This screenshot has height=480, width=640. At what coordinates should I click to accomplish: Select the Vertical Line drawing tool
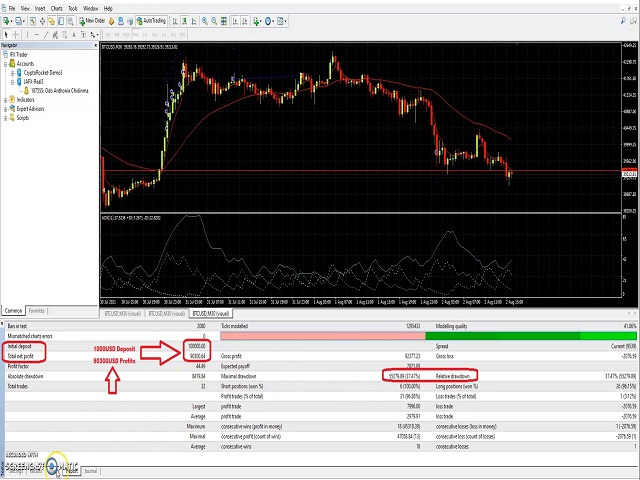point(27,35)
